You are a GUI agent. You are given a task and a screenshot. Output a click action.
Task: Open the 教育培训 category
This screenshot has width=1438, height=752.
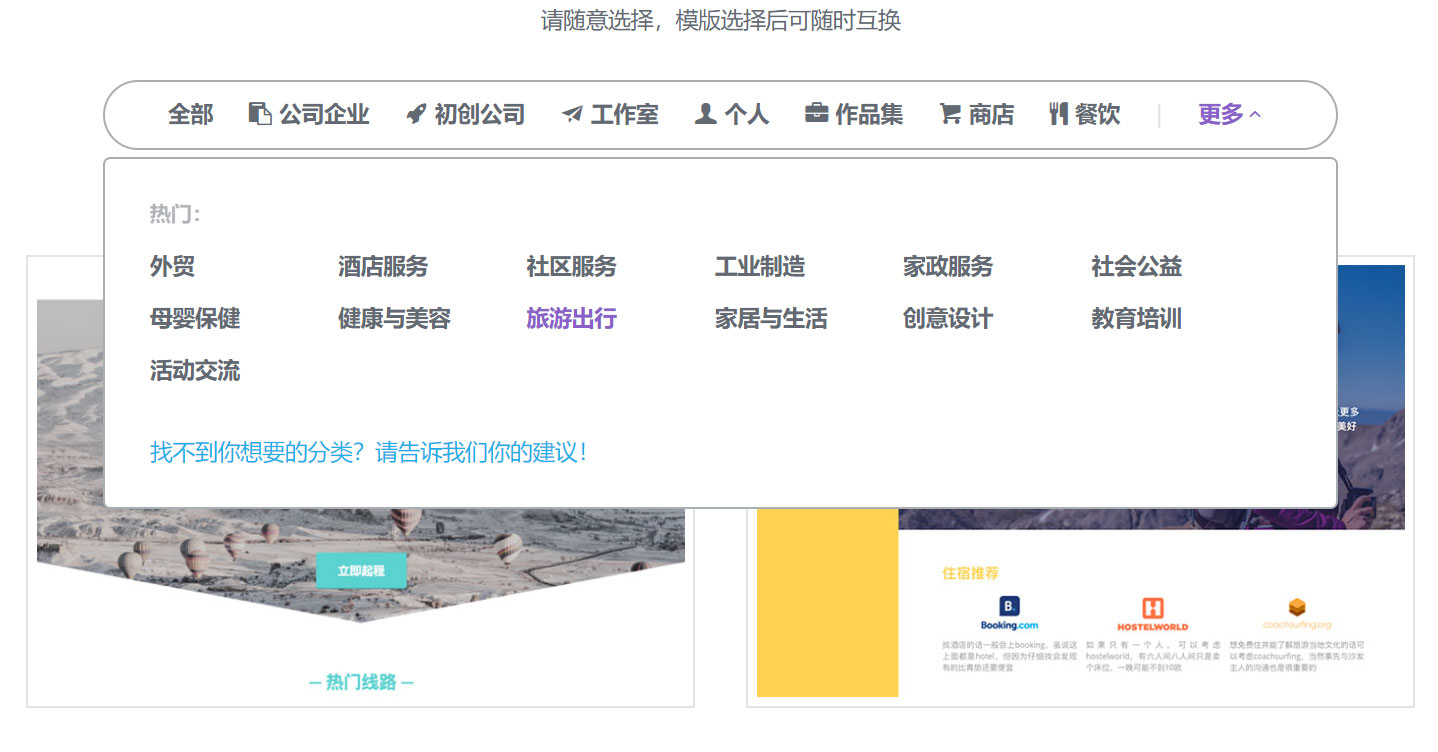1136,318
